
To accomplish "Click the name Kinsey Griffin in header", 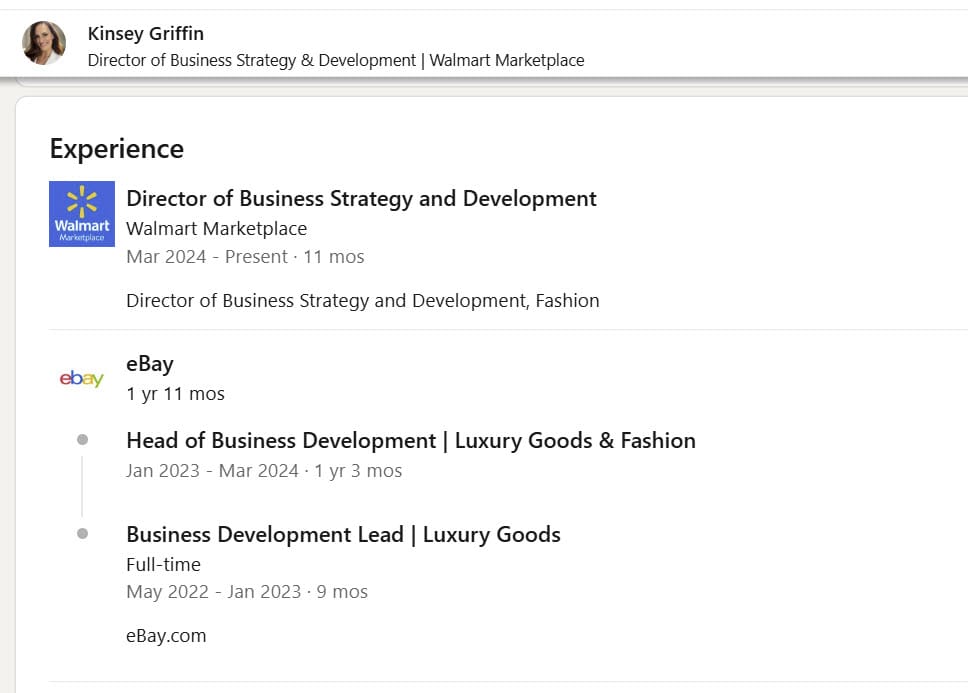I will pyautogui.click(x=146, y=33).
